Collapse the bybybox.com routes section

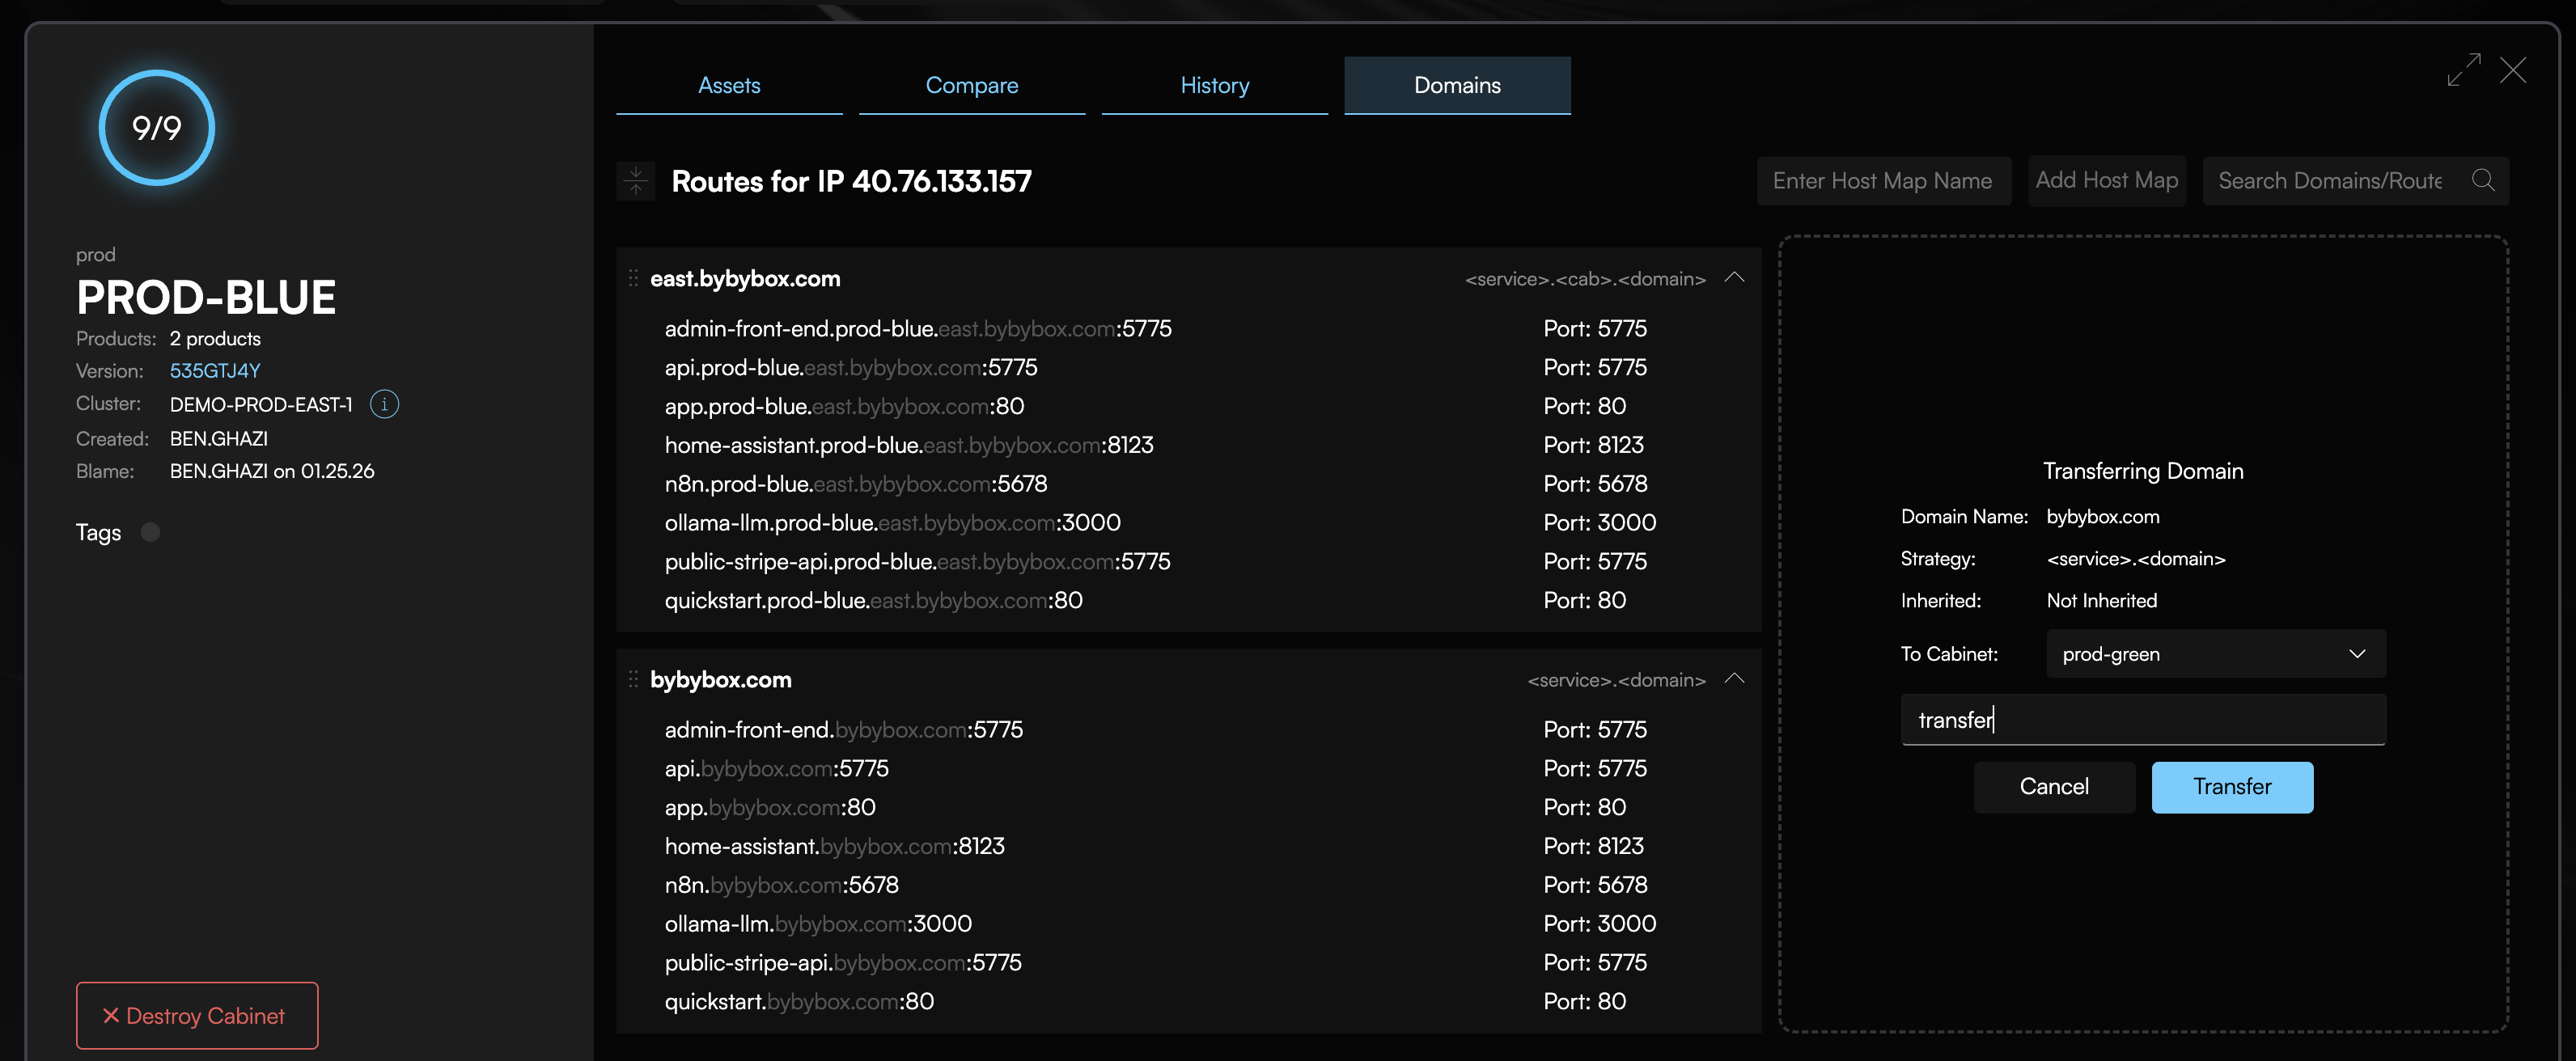[x=1735, y=679]
